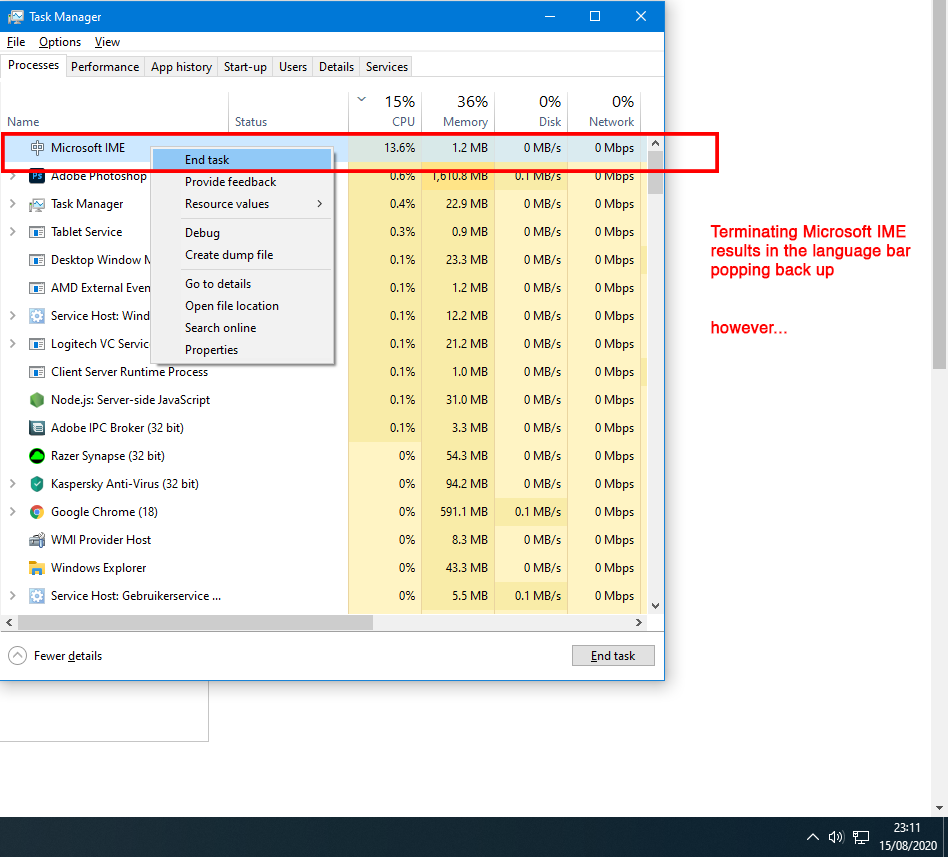Expand Service Host: Gebruikerservice group

(12, 596)
